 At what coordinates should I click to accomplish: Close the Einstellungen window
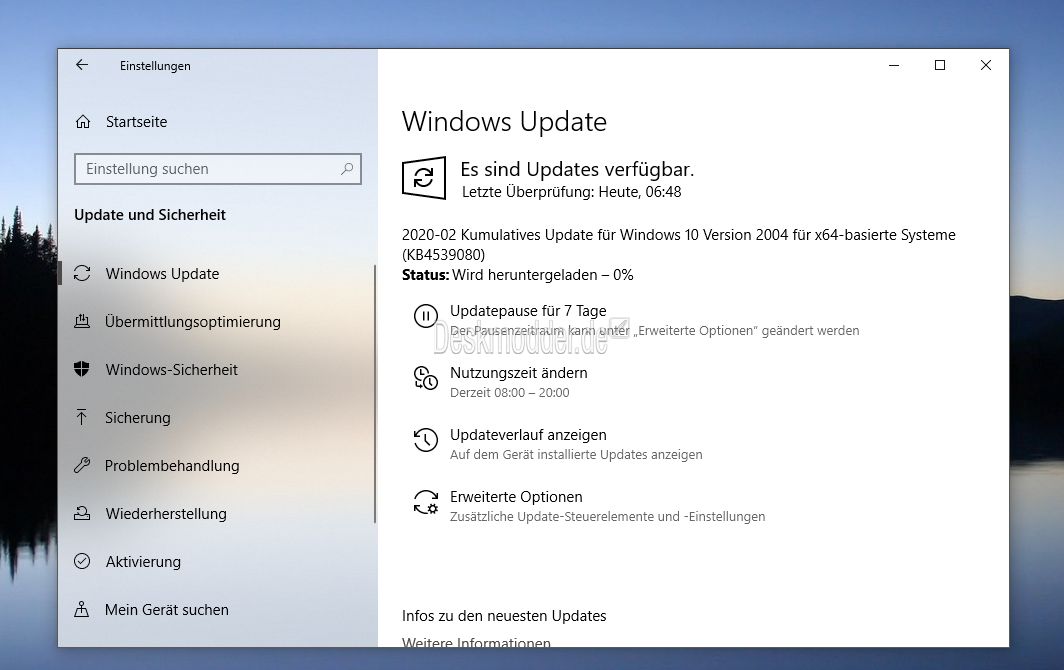986,65
